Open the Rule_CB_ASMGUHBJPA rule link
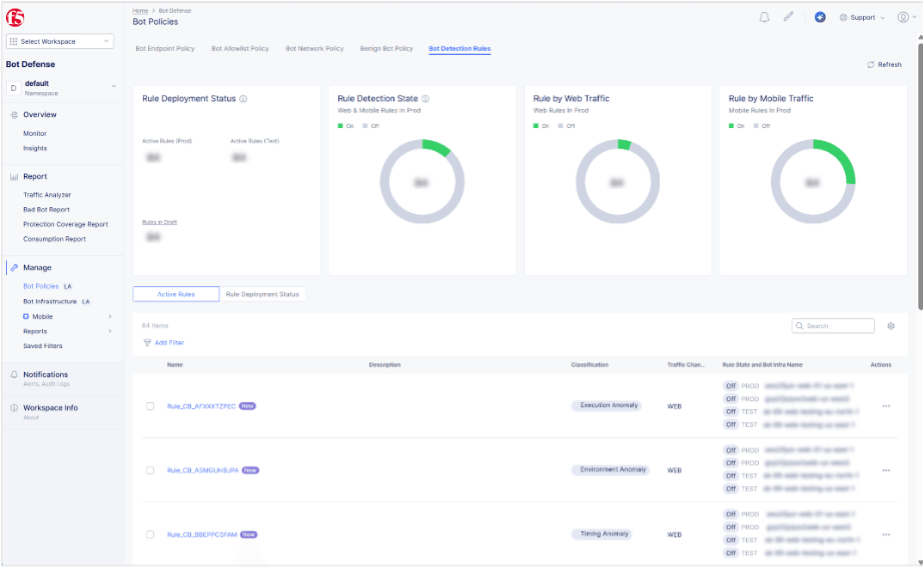923x571 pixels. [x=203, y=470]
